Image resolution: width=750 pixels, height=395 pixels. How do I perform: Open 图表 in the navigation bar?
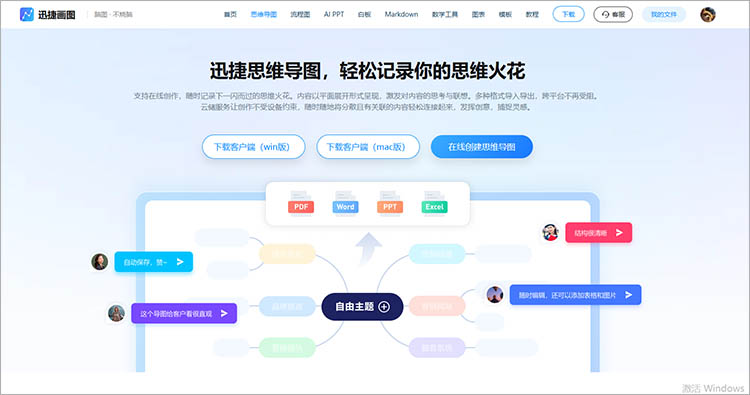pos(478,14)
